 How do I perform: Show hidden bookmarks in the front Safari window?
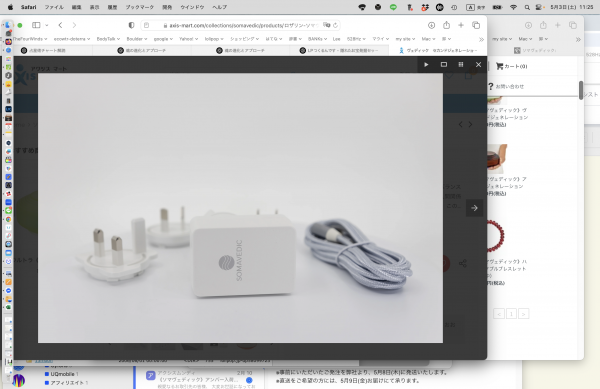(x=481, y=39)
